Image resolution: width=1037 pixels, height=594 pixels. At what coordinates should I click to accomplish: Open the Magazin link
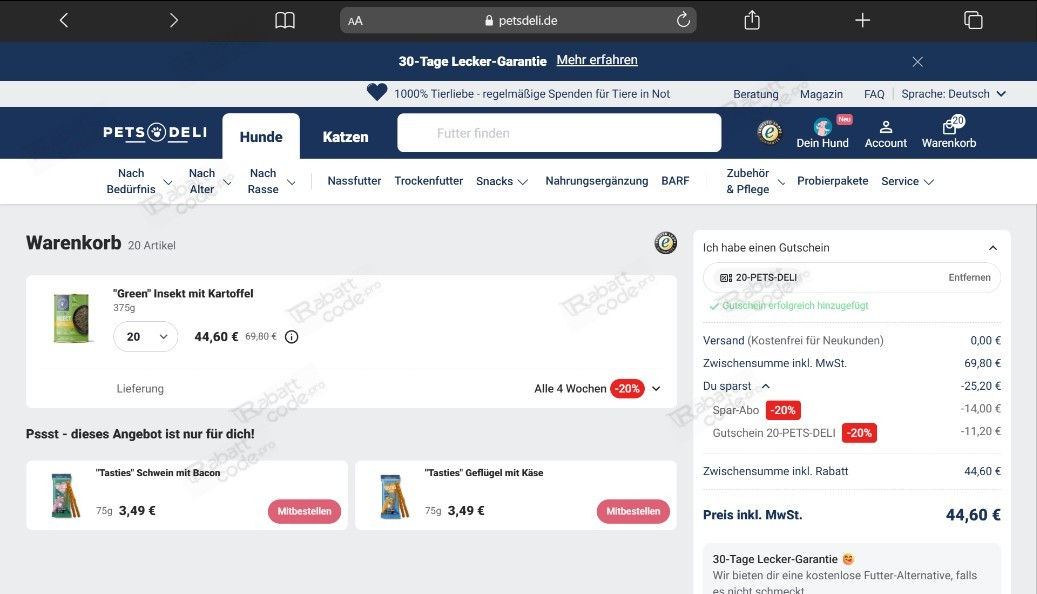click(x=821, y=94)
